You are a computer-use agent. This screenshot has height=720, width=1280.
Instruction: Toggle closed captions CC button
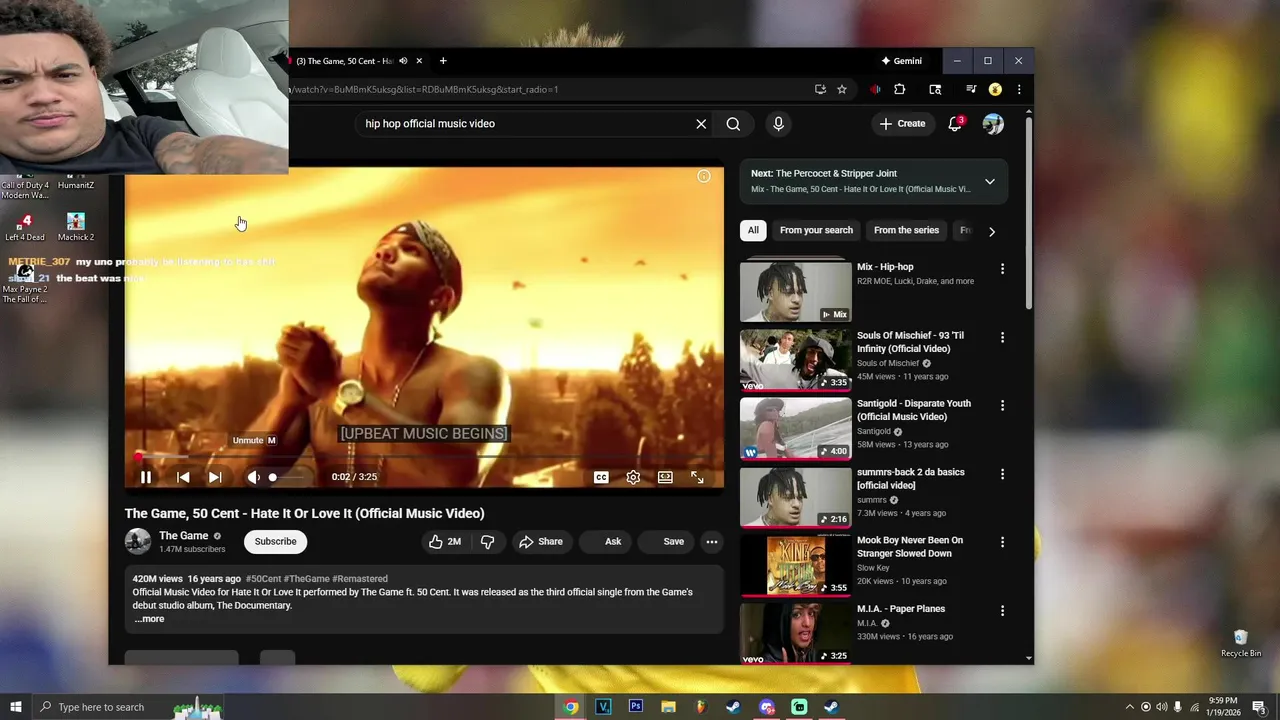pyautogui.click(x=601, y=477)
